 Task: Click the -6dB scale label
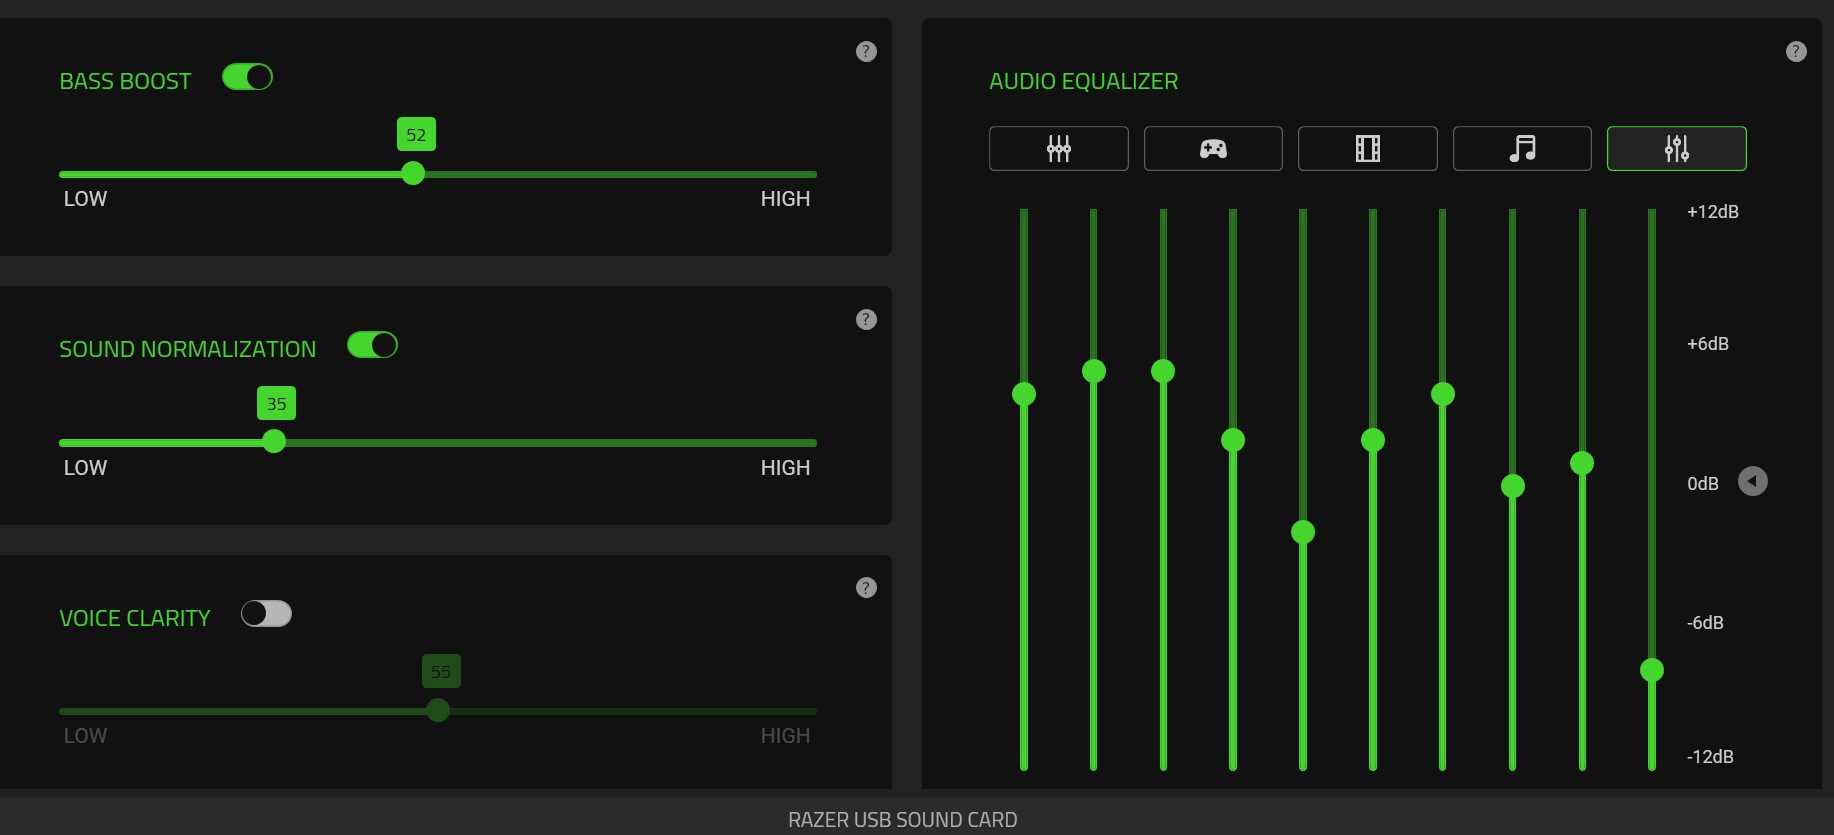pos(1706,623)
